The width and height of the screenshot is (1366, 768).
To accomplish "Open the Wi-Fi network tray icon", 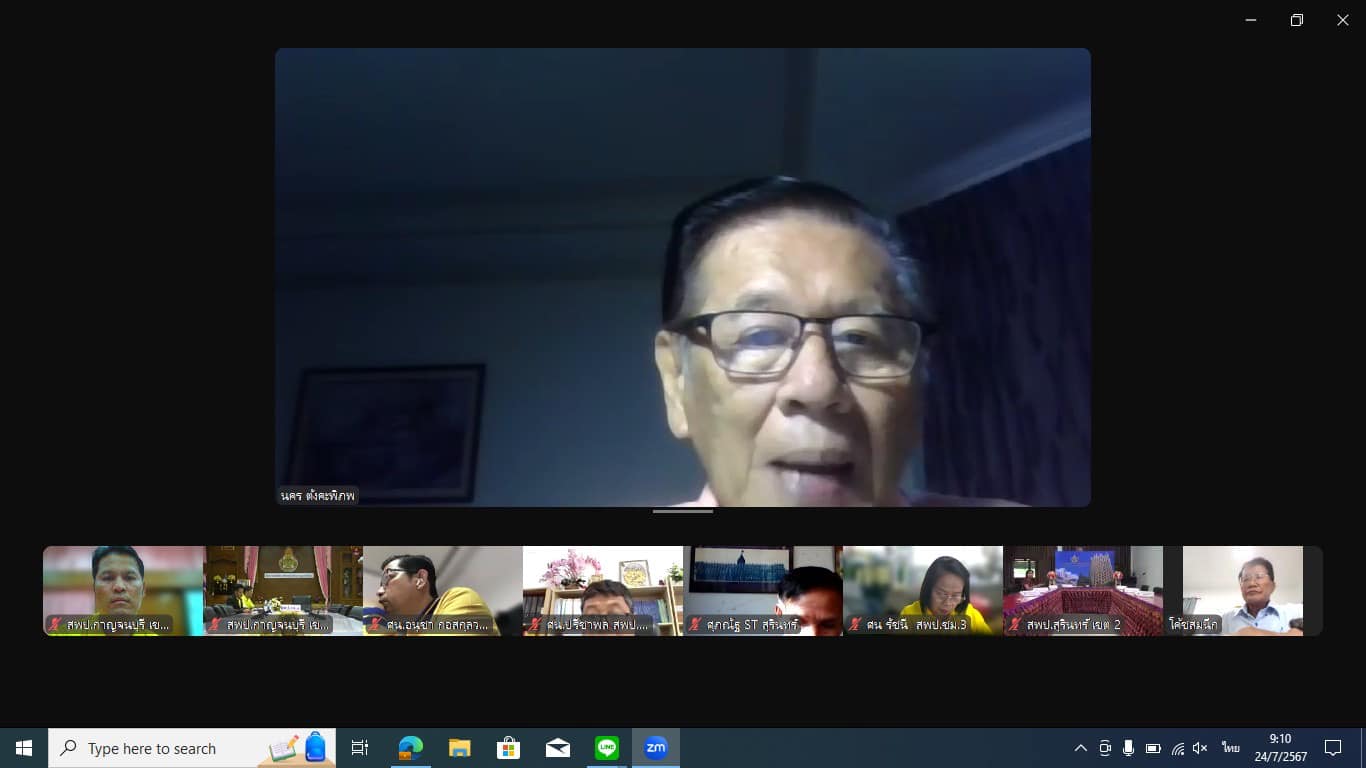I will coord(1178,748).
